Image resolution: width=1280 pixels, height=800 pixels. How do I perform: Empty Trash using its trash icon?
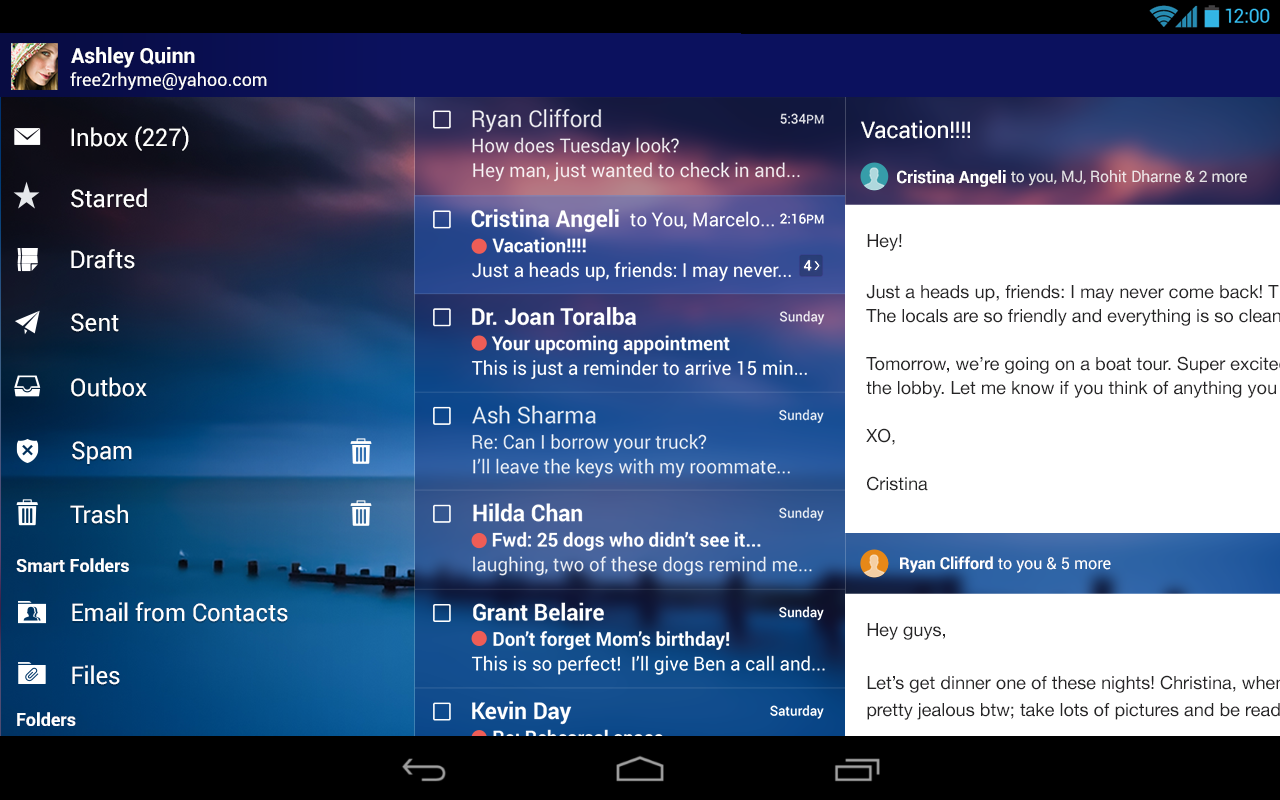coord(360,514)
